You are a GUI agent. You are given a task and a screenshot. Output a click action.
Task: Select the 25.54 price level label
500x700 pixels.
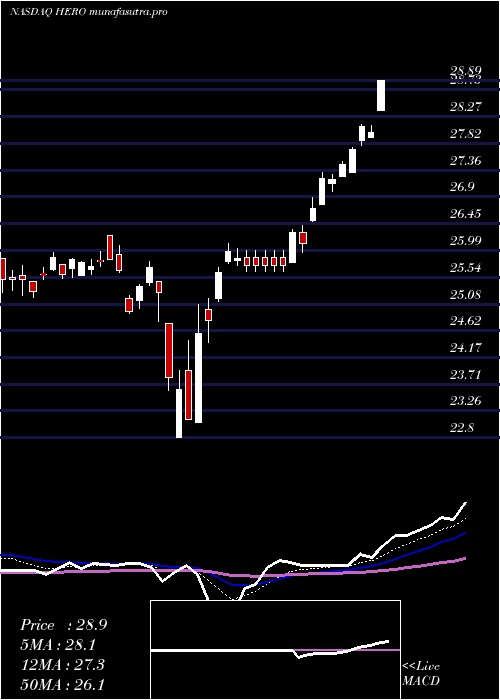click(x=465, y=268)
